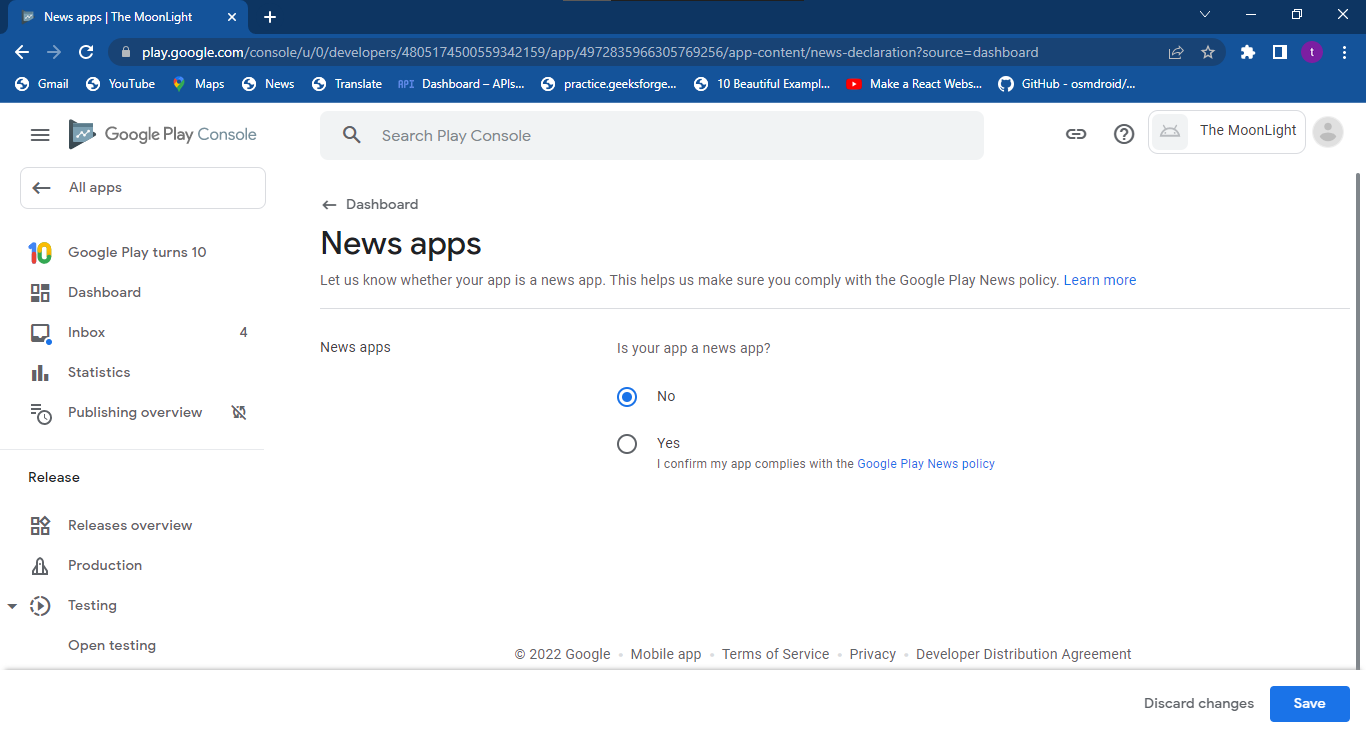Click the back arrow beside All apps
The width and height of the screenshot is (1366, 737).
[41, 188]
